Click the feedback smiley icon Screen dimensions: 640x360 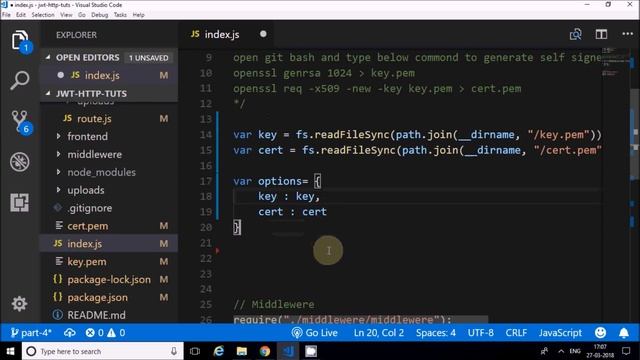(x=600, y=333)
